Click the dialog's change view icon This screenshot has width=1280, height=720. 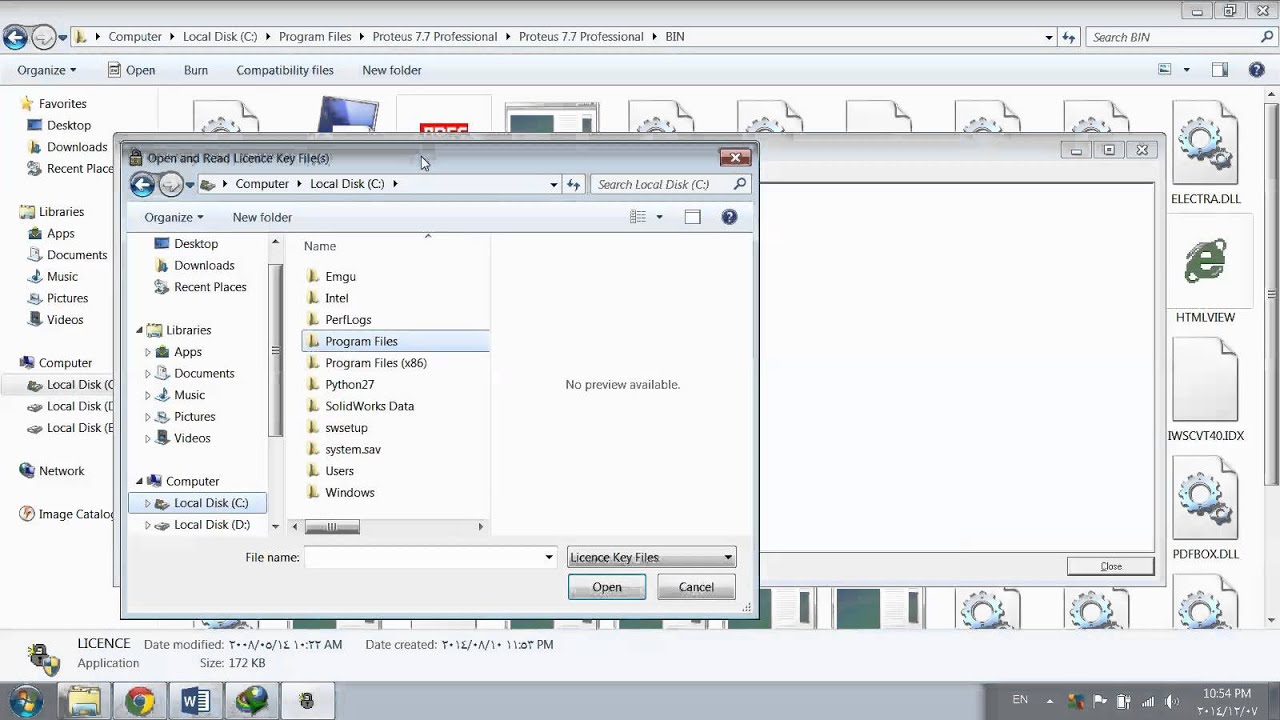(637, 217)
